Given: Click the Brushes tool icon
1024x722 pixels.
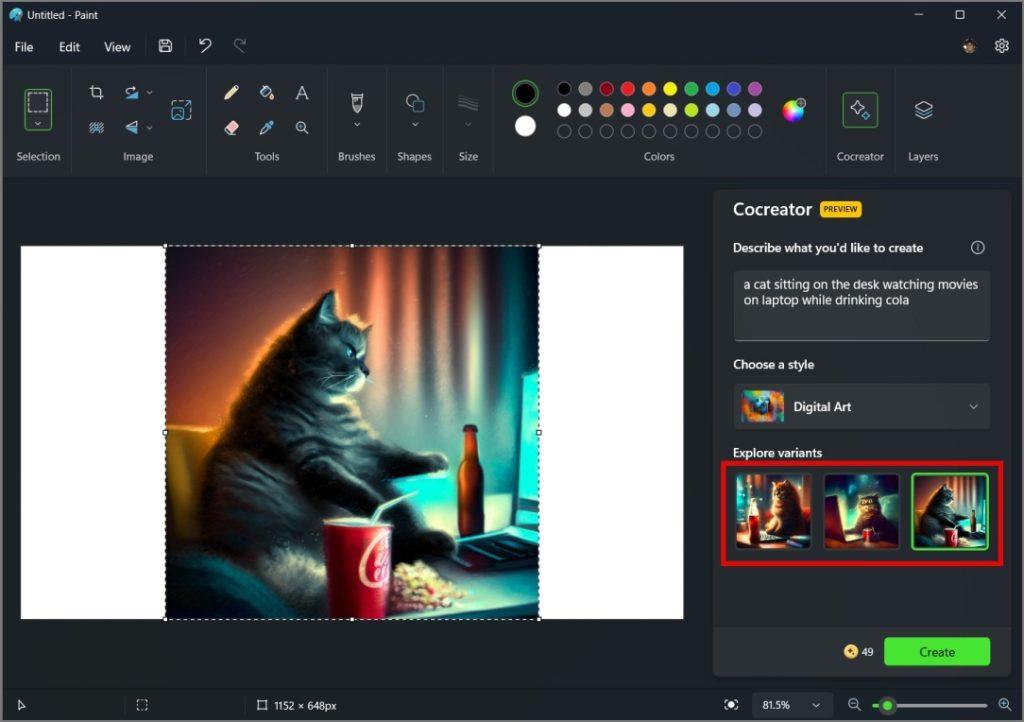Looking at the screenshot, I should 357,103.
